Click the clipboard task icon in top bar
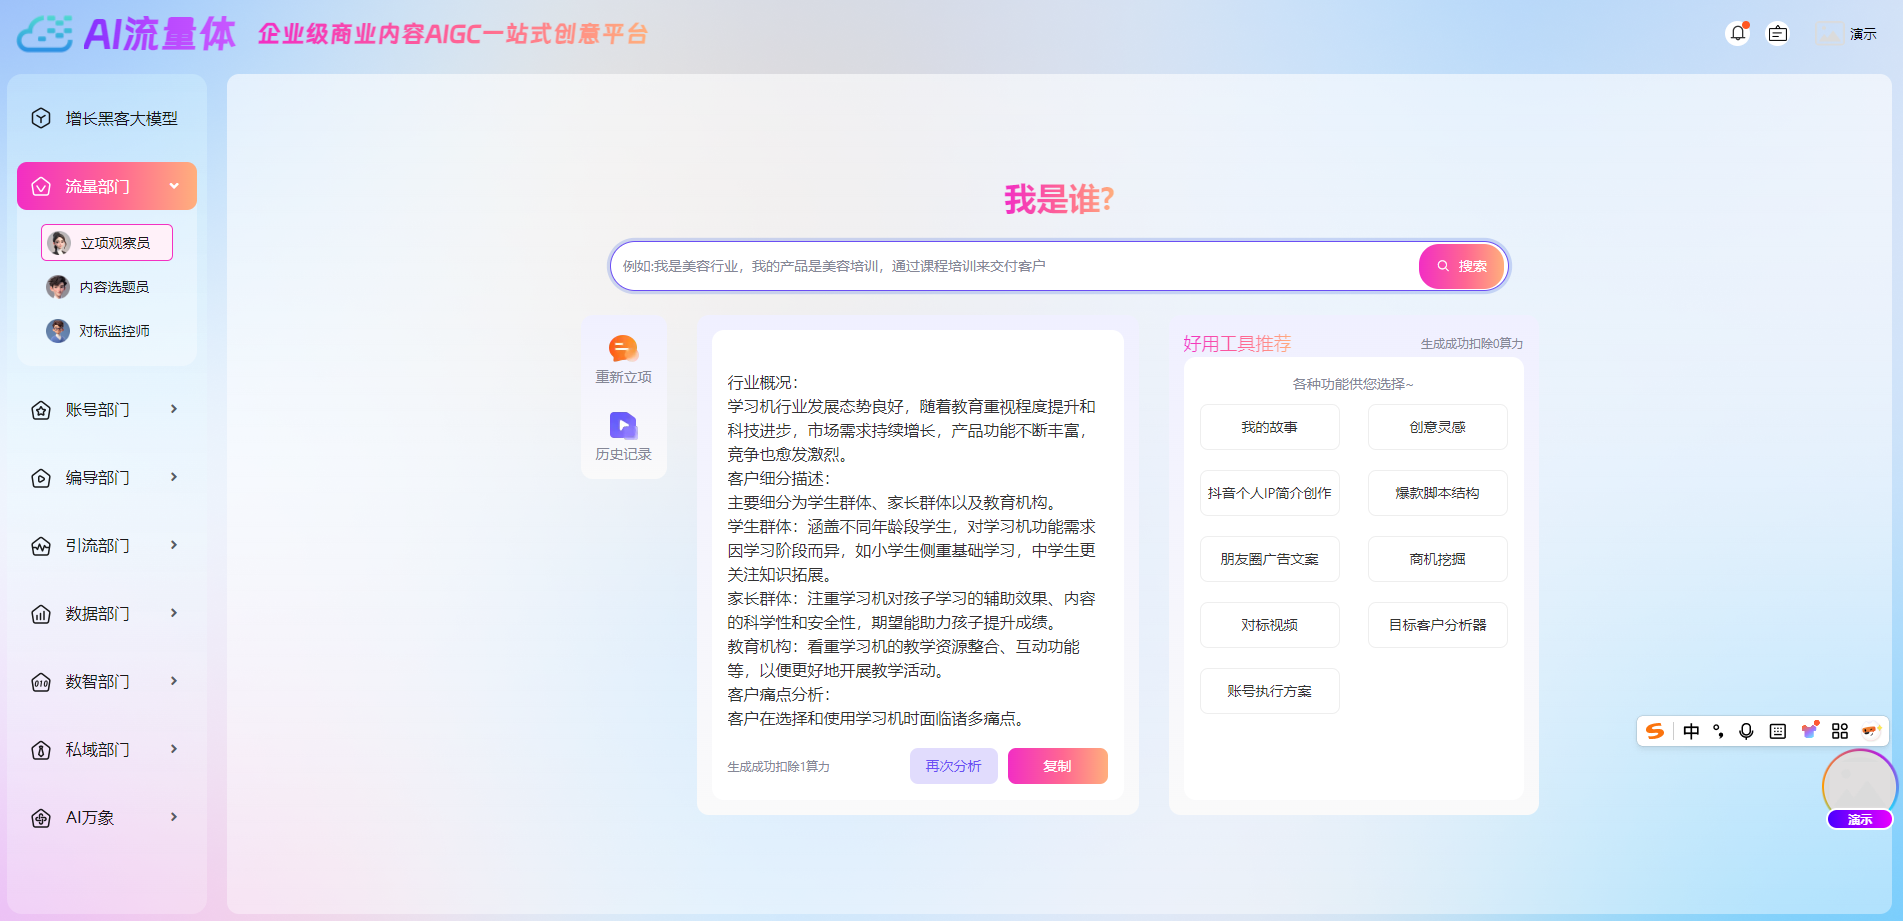The width and height of the screenshot is (1903, 921). click(1777, 33)
